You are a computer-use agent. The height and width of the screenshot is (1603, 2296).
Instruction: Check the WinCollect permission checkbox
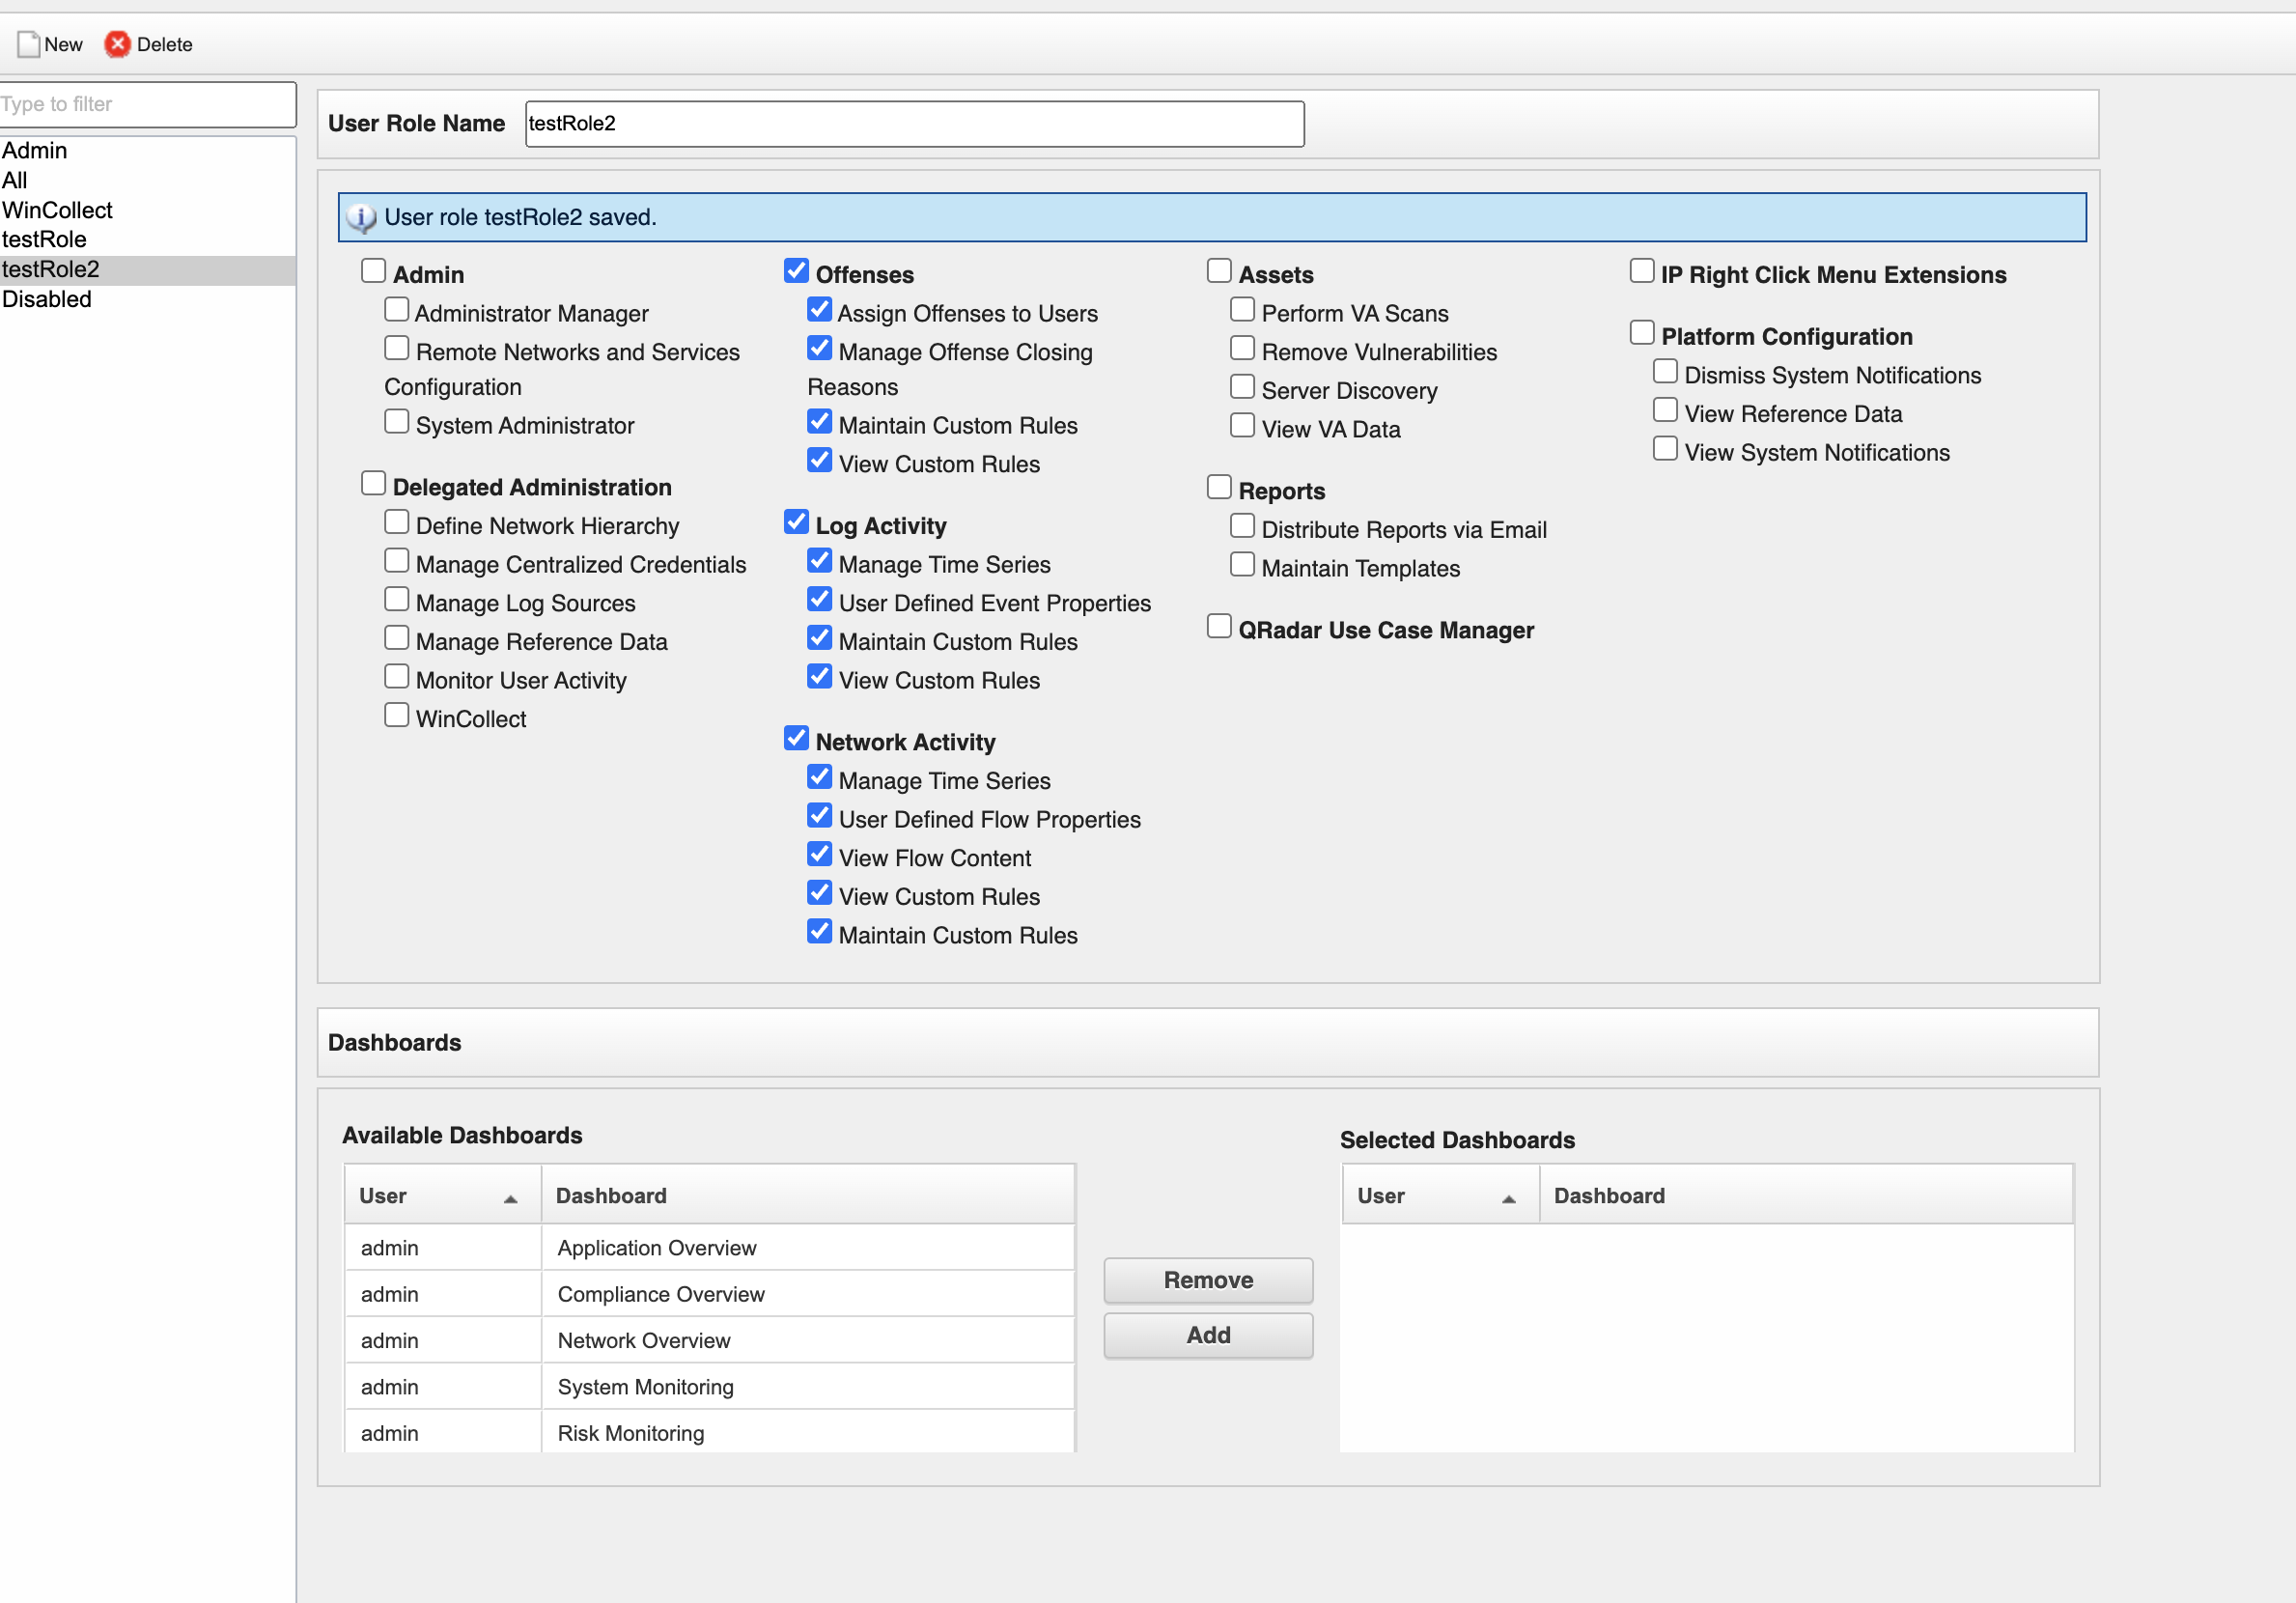396,716
